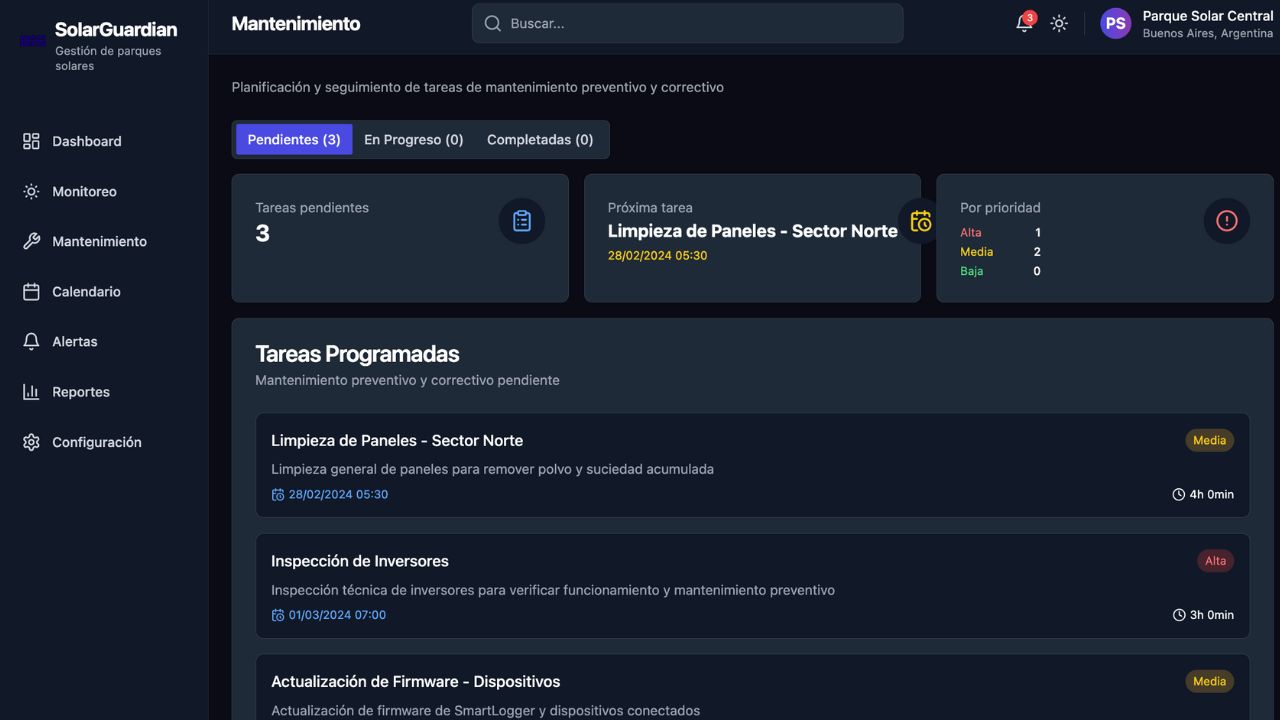
Task: Switch to En Progreso (0) tab
Action: coord(414,140)
